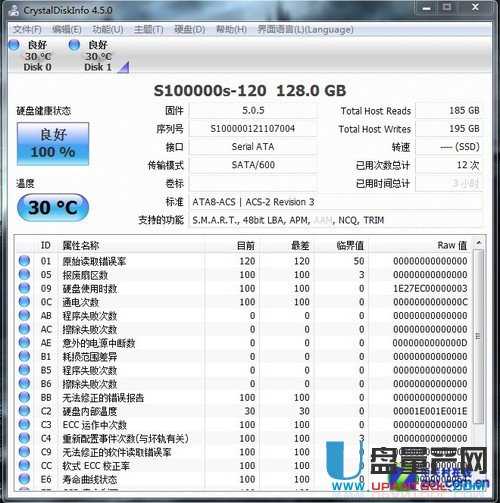Click the ATA8-ACS | ACS-2 Revision 3 standard field
Viewport: 500px width, 503px height.
[x=335, y=202]
